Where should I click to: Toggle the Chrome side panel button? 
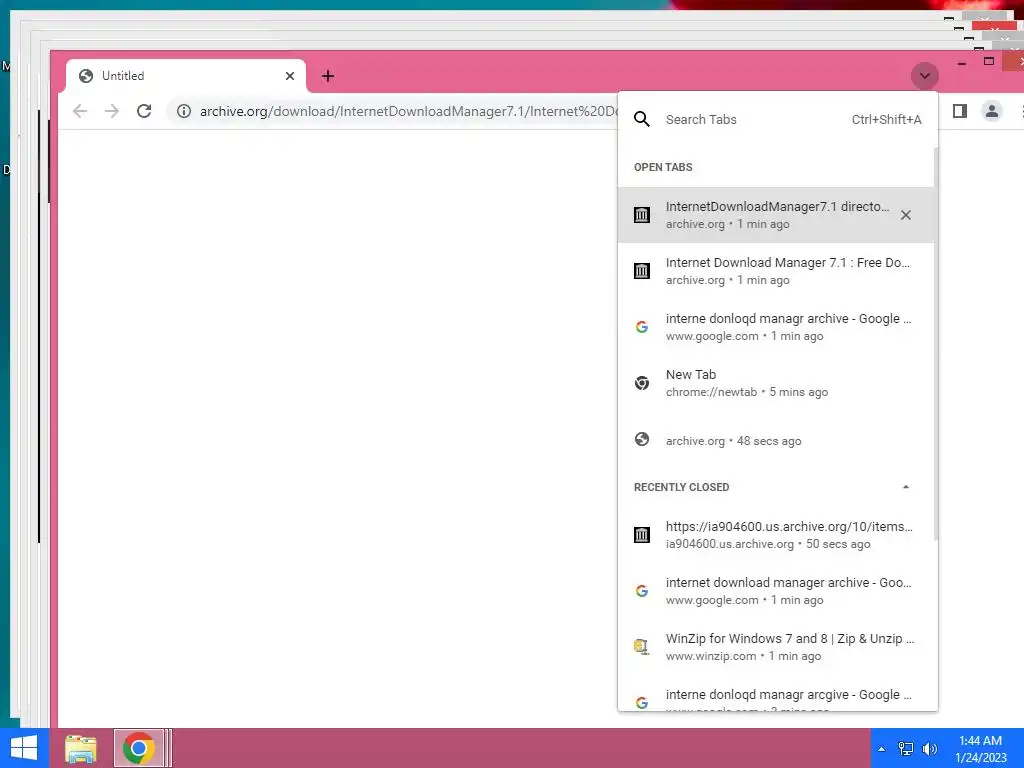point(959,111)
